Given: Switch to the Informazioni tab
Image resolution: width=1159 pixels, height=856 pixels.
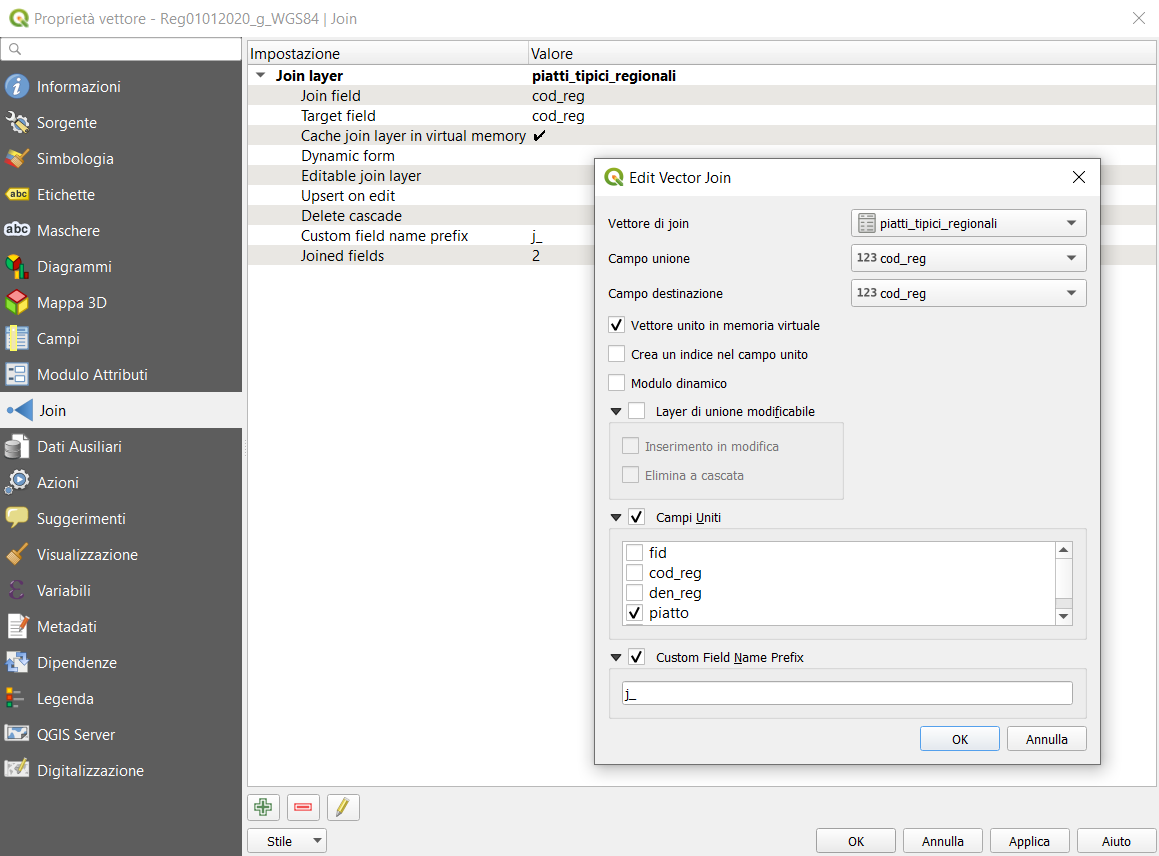Looking at the screenshot, I should tap(78, 87).
